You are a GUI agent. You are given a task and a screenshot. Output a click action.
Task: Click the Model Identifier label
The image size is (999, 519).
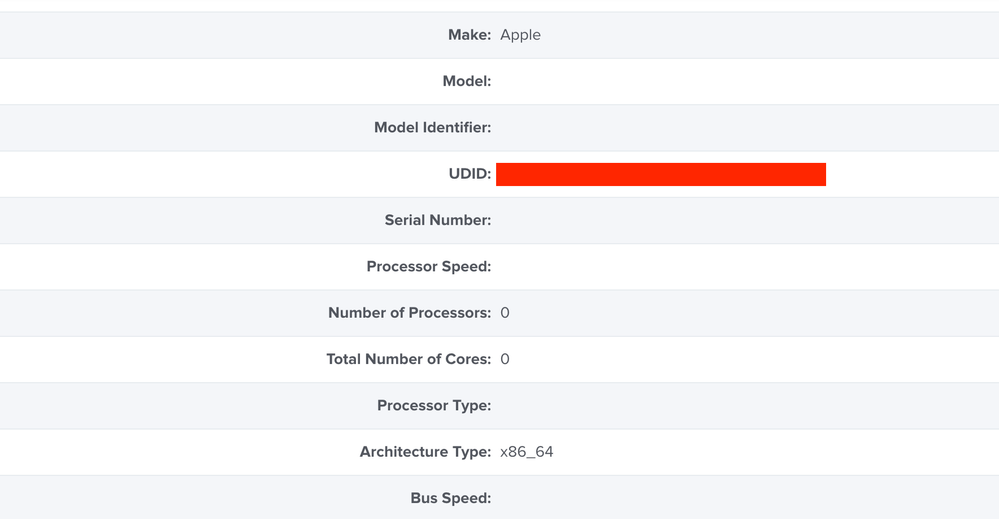(432, 127)
